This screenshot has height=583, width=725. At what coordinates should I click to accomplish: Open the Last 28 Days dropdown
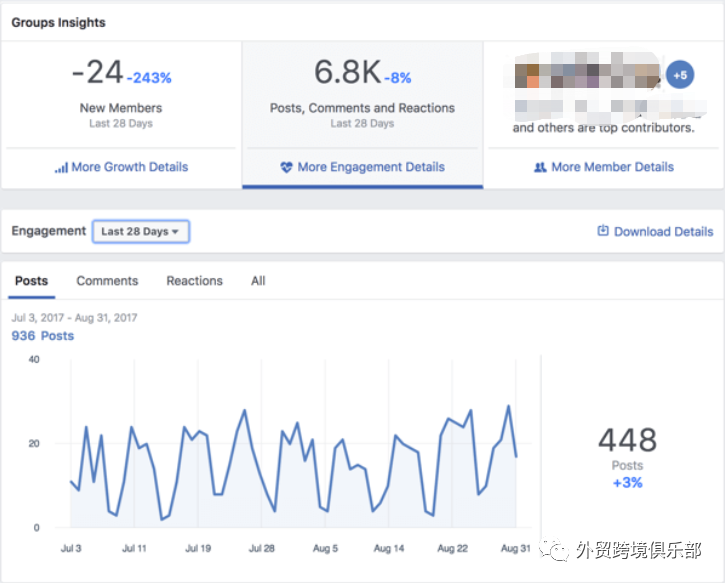tap(141, 231)
